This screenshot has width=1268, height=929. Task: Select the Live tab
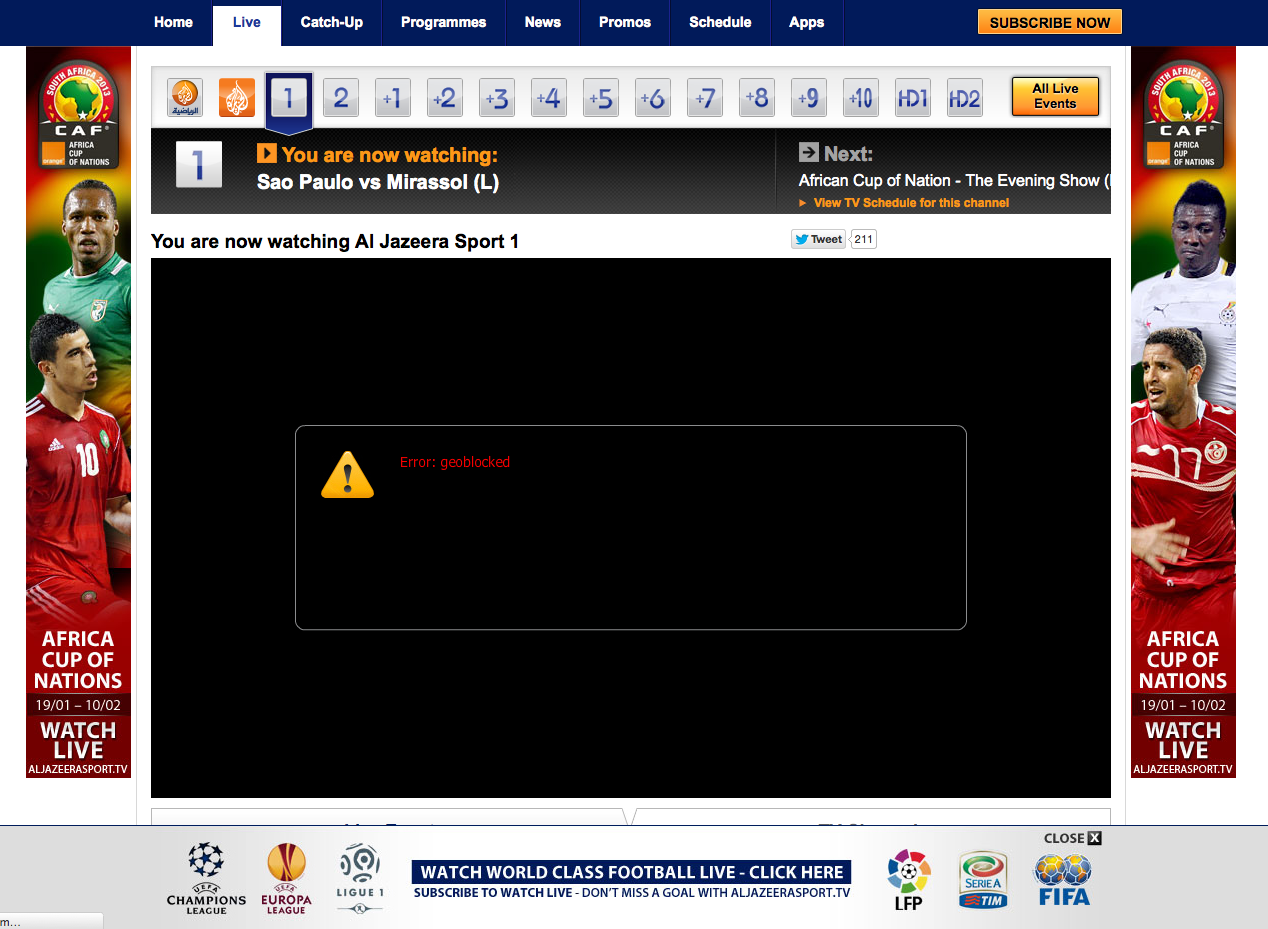coord(247,24)
